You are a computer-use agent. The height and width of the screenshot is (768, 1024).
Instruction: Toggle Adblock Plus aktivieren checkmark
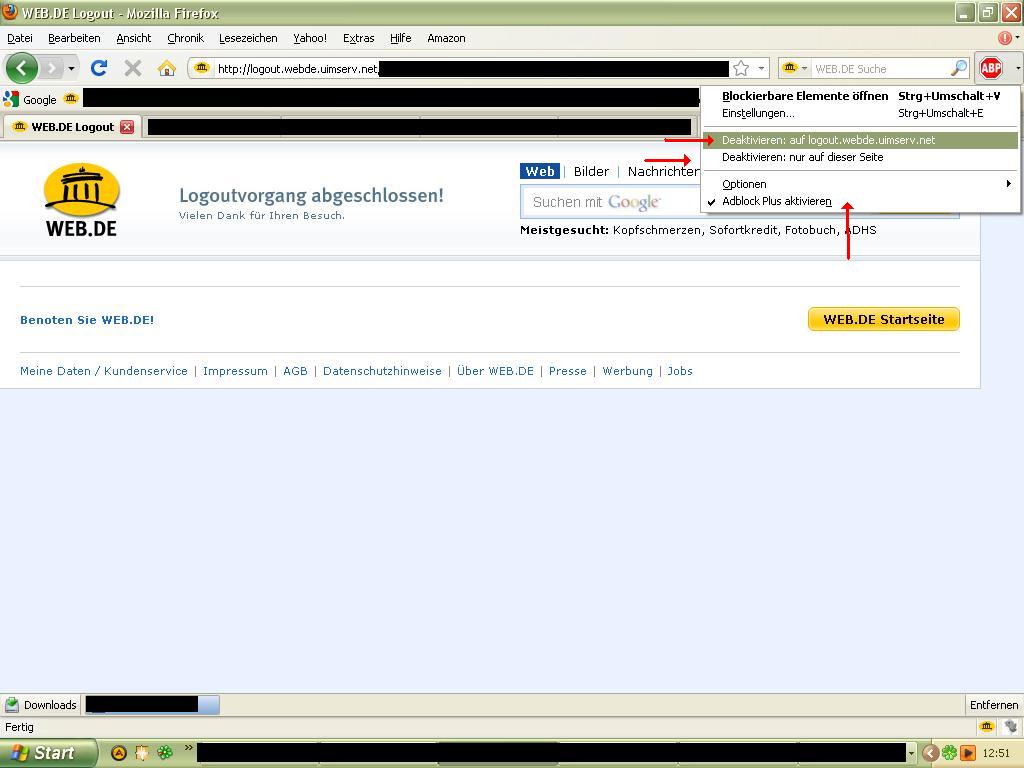[861, 201]
